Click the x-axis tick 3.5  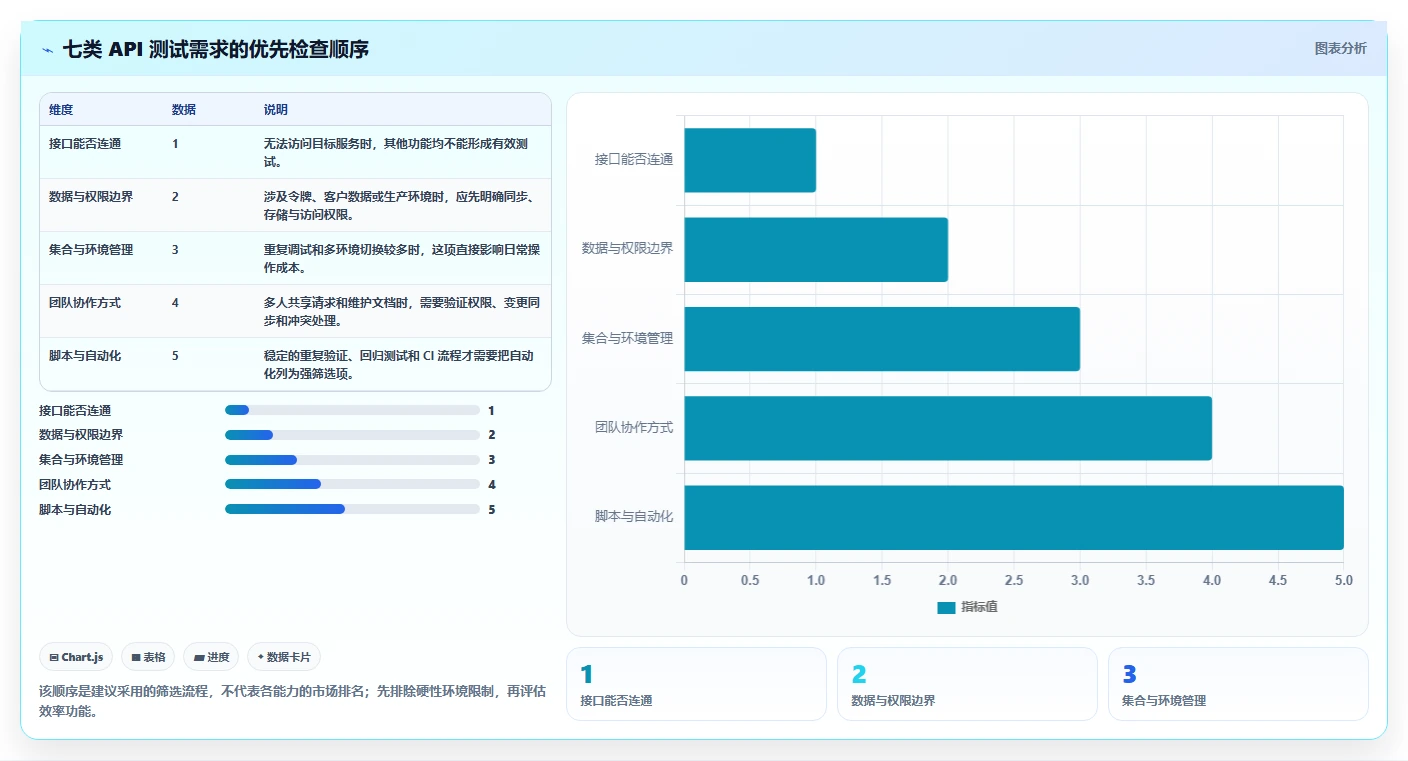[1146, 581]
